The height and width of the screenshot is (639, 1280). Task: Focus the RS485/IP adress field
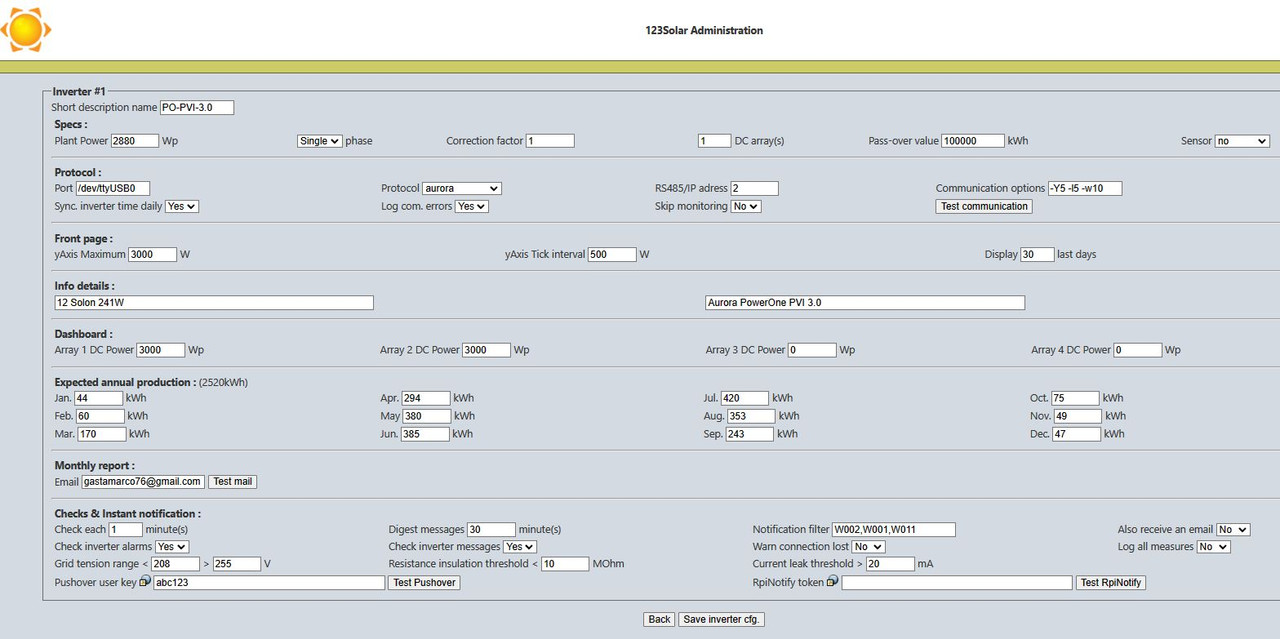754,188
